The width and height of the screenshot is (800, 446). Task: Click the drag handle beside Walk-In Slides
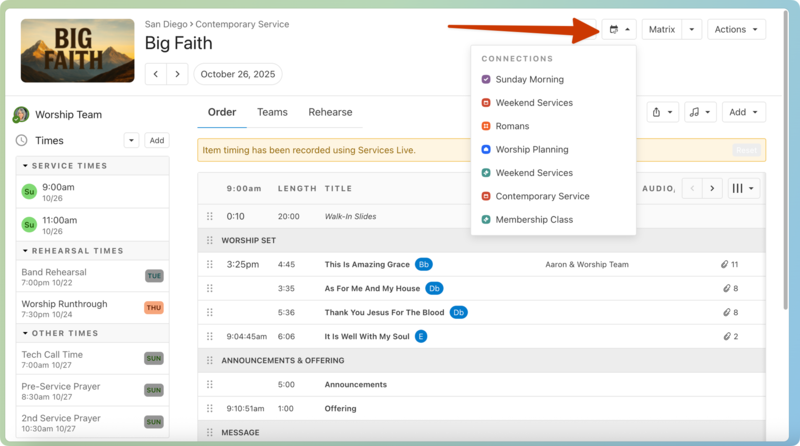click(210, 216)
